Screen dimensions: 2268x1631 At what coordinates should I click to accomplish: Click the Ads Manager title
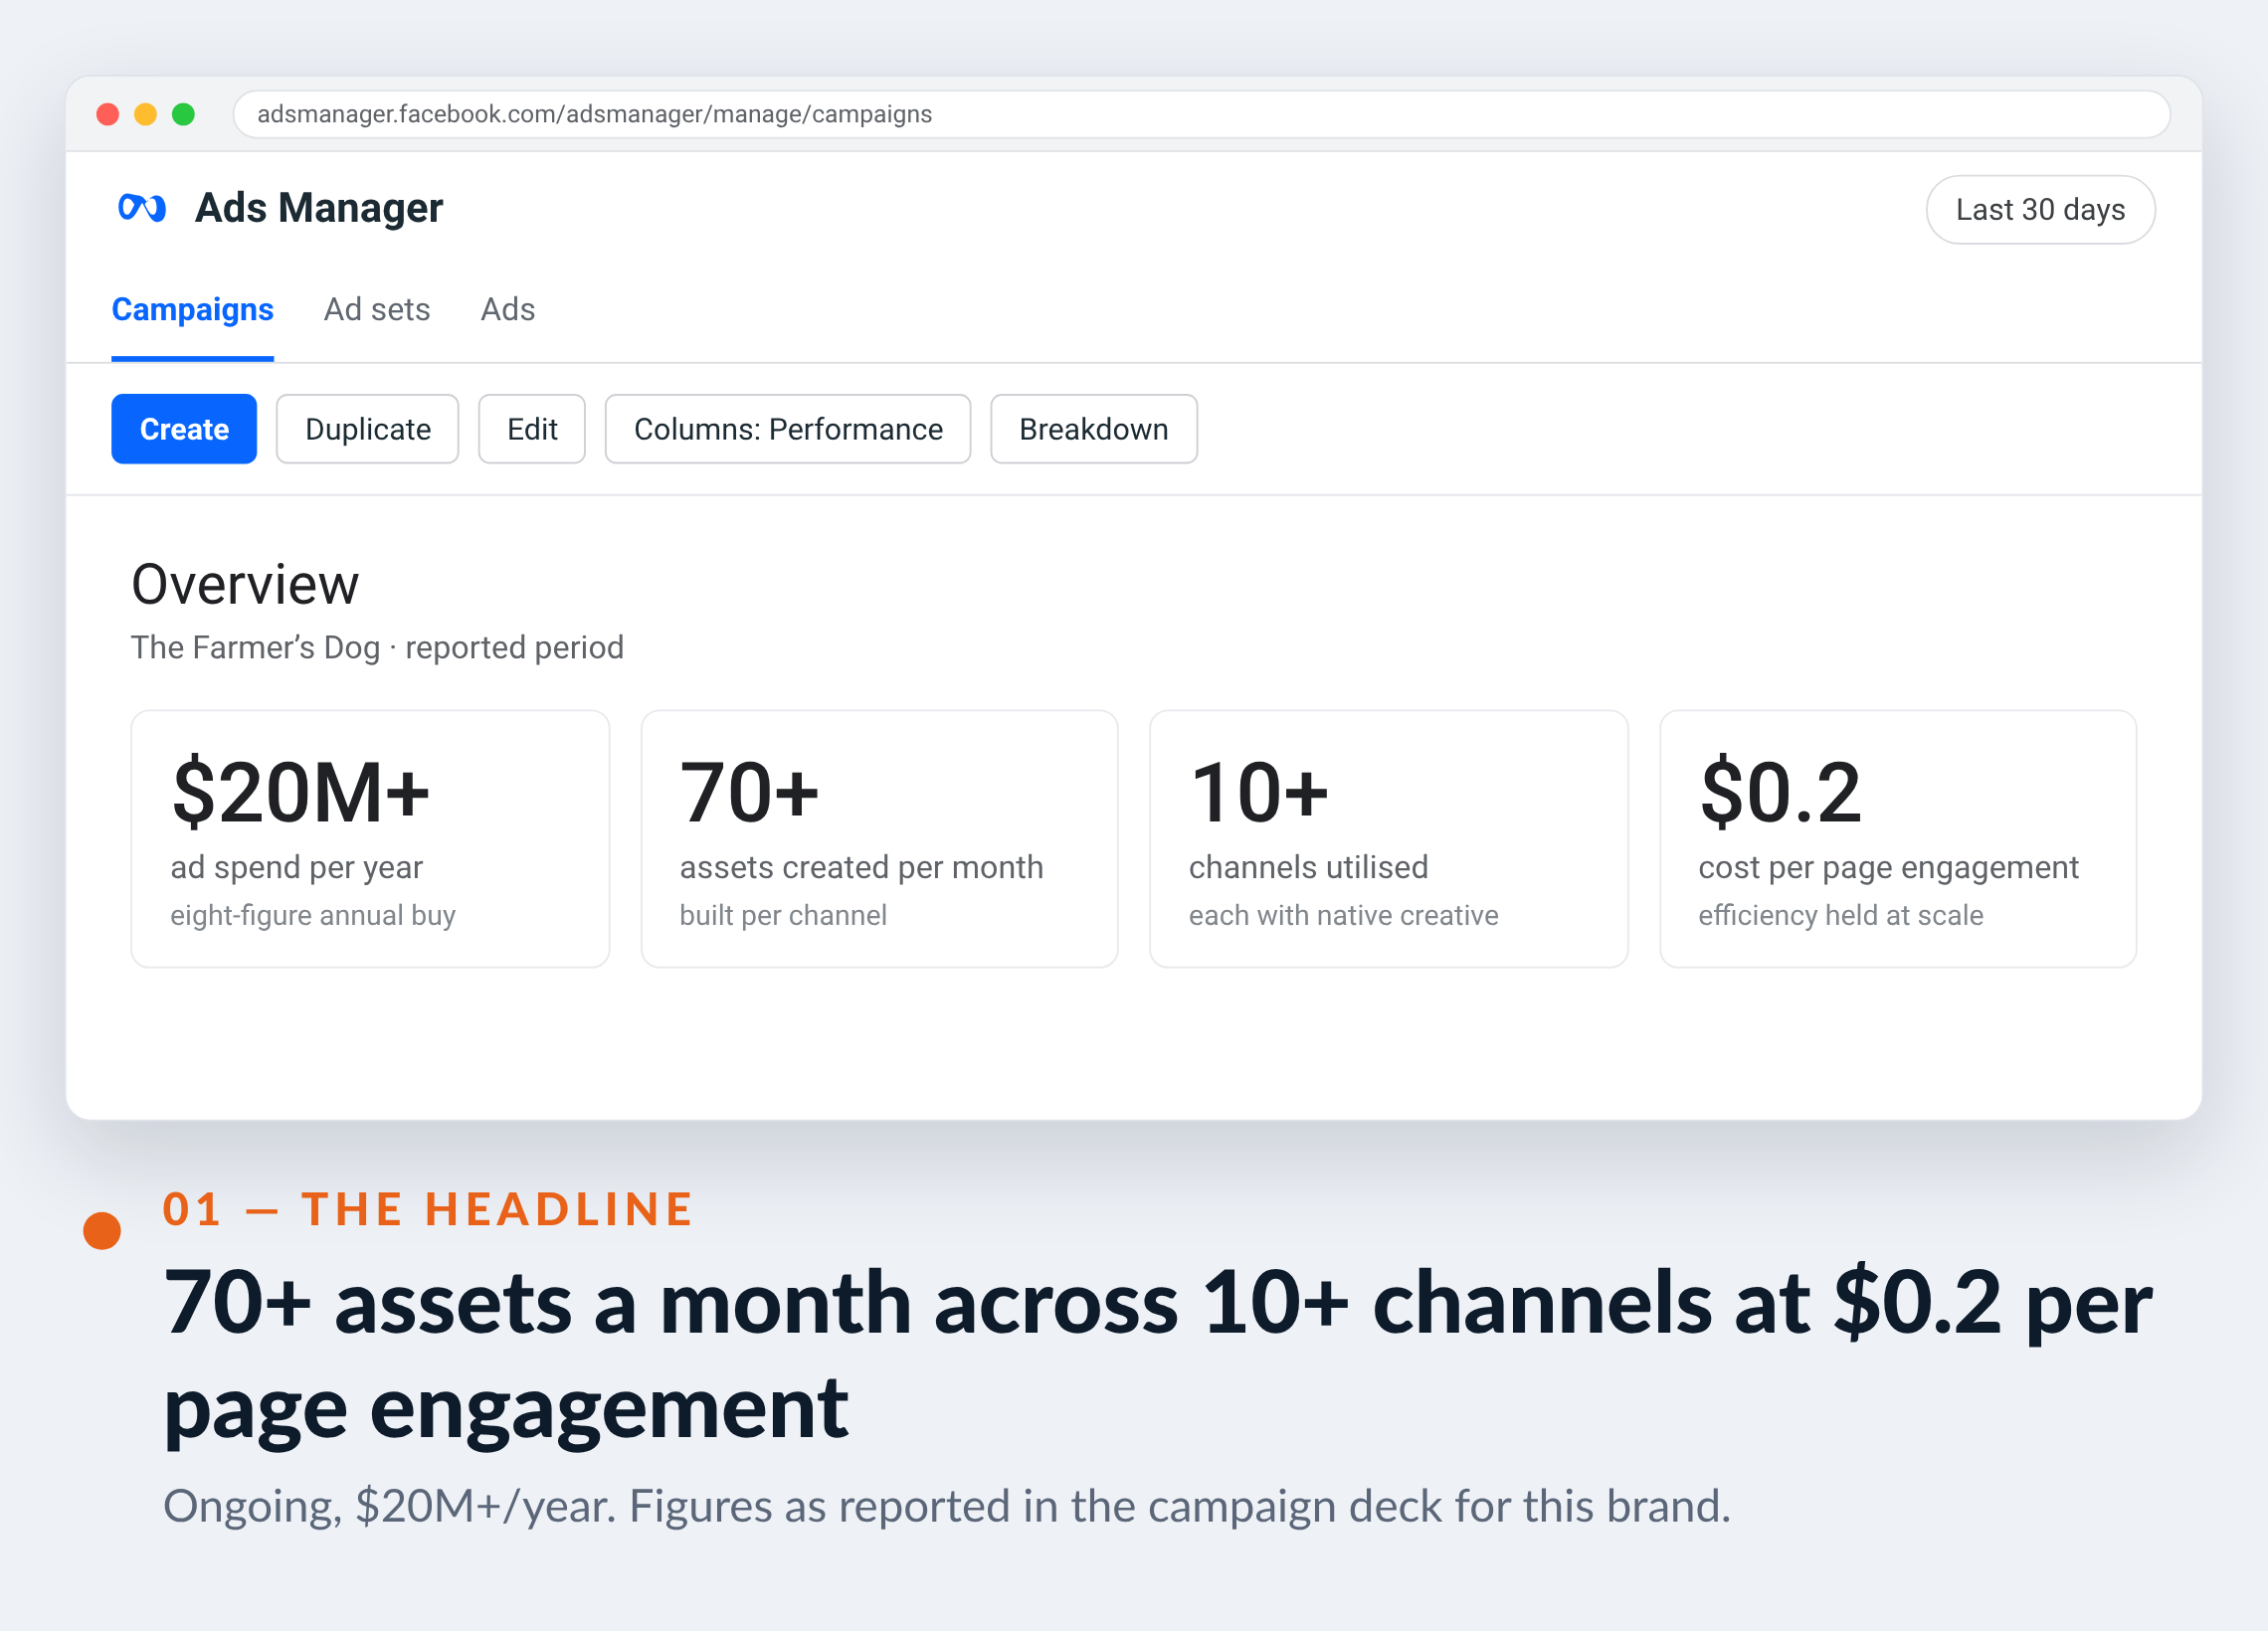tap(319, 208)
